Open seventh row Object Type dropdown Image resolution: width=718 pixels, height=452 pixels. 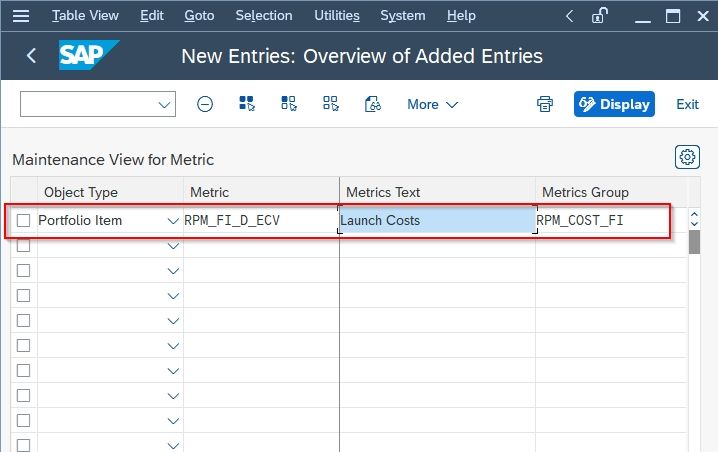point(173,371)
